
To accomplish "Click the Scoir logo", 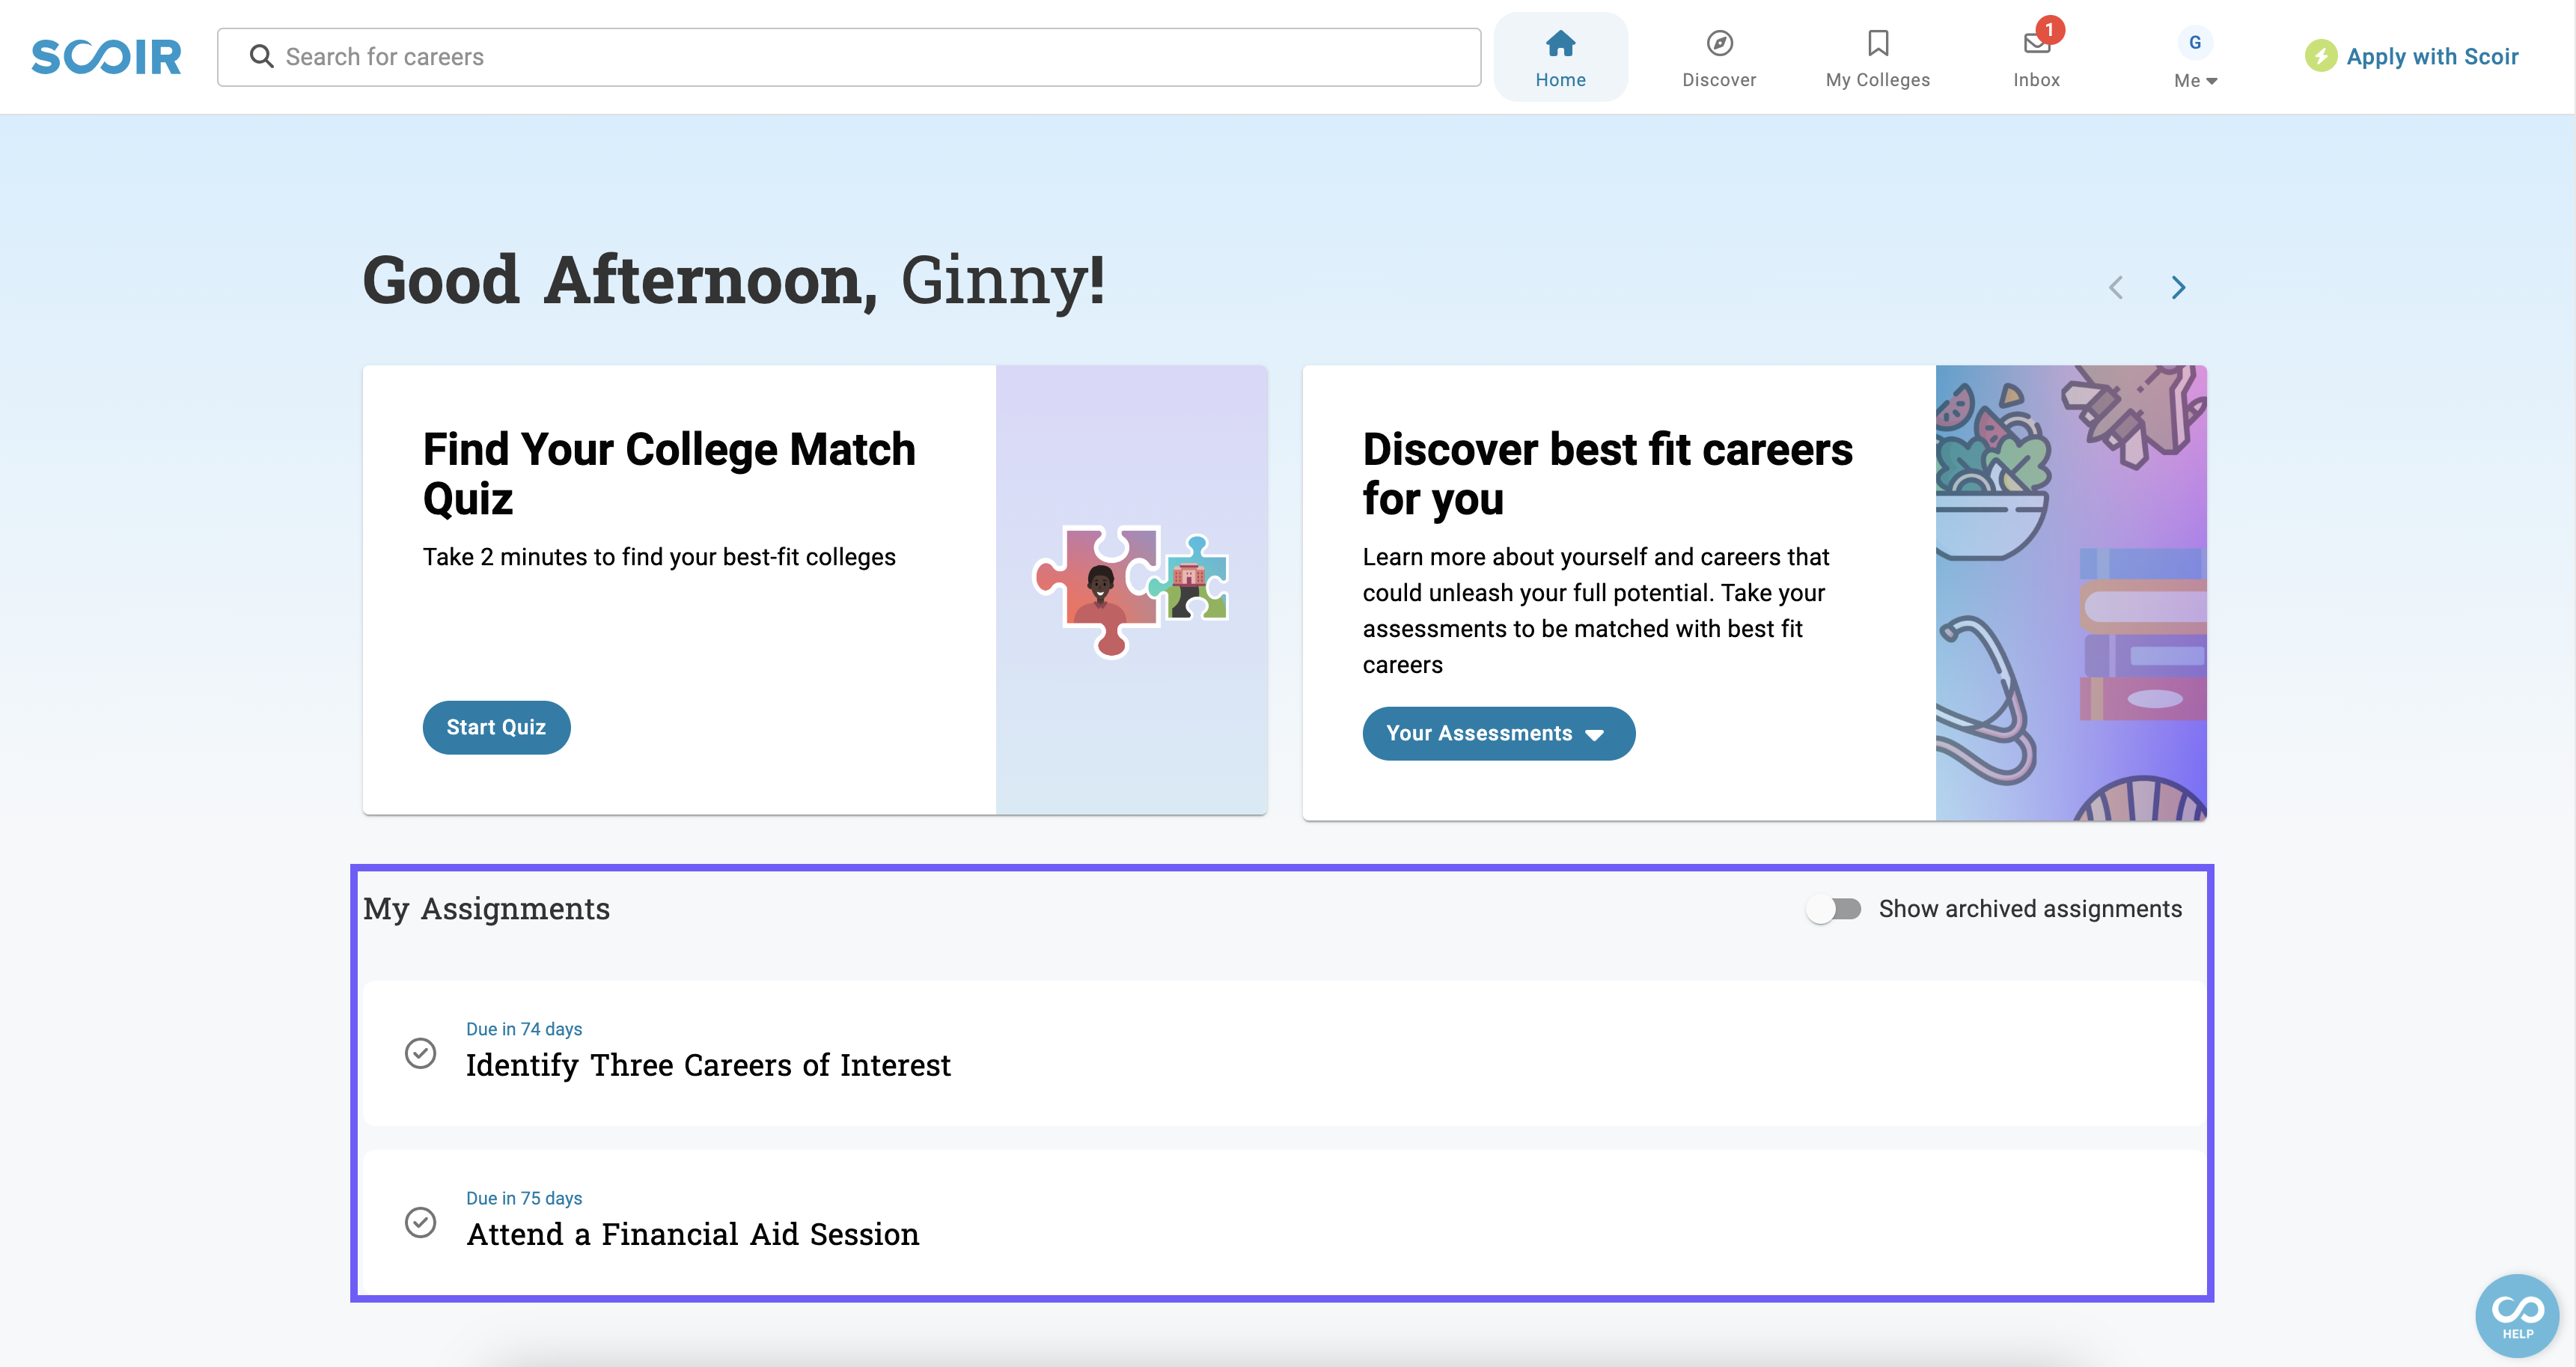I will click(x=106, y=57).
